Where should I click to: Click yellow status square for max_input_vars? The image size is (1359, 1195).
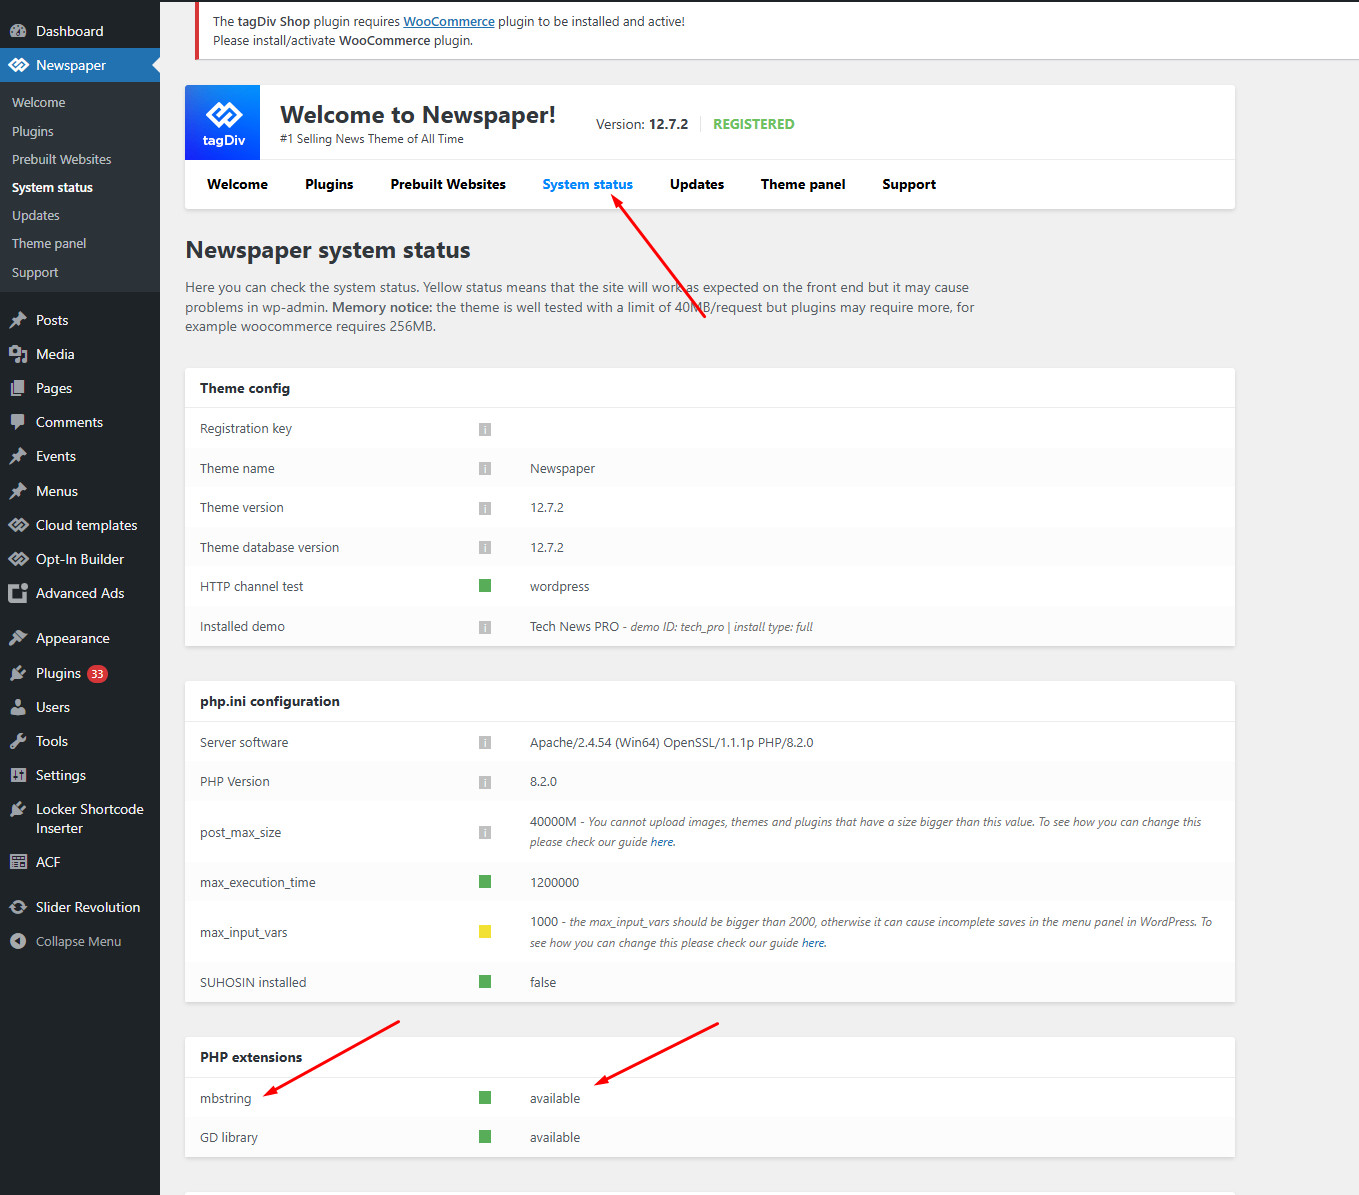tap(485, 932)
